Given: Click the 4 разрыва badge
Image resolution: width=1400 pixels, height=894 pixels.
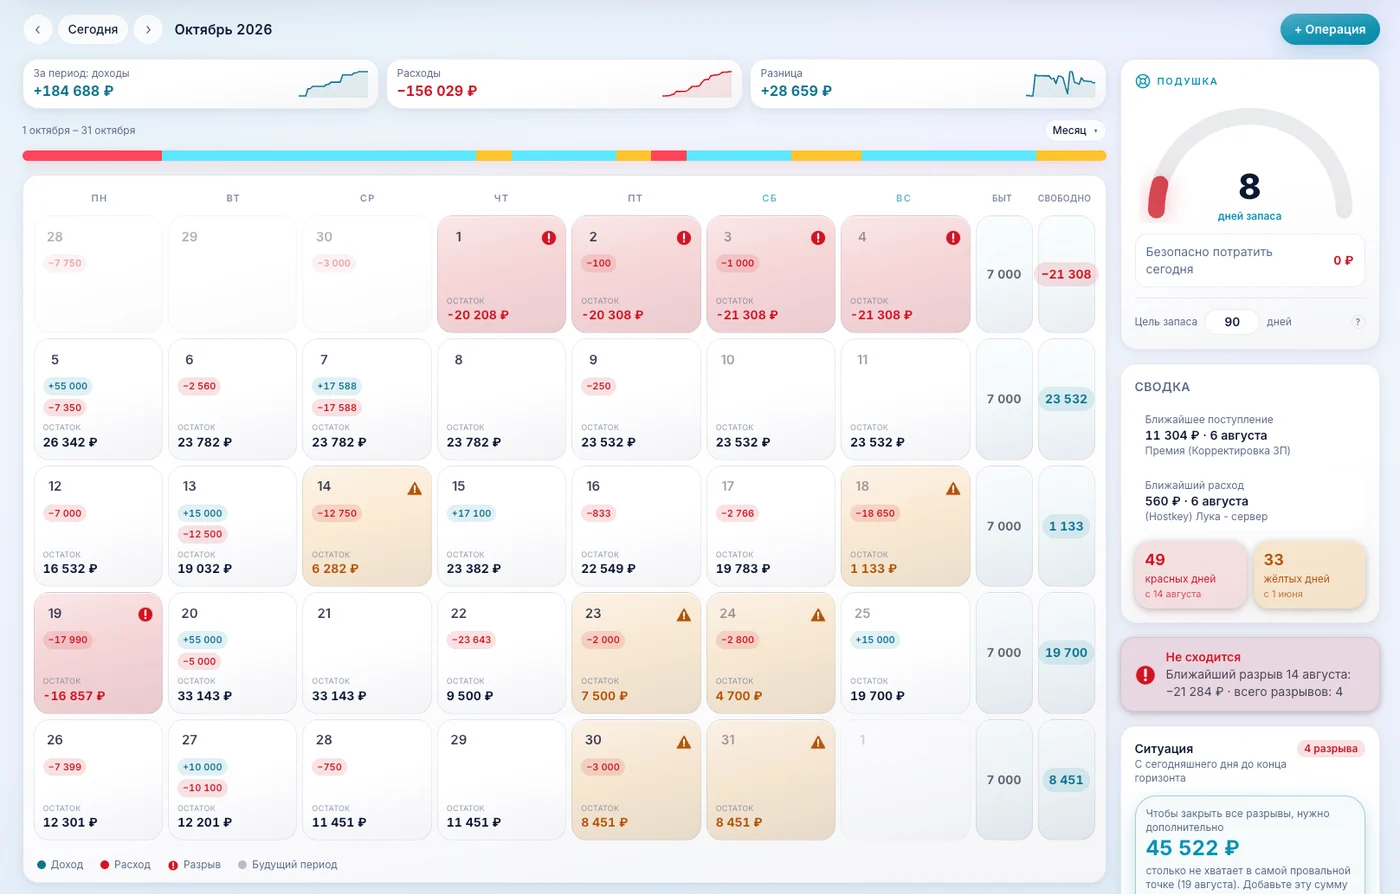Looking at the screenshot, I should point(1331,748).
